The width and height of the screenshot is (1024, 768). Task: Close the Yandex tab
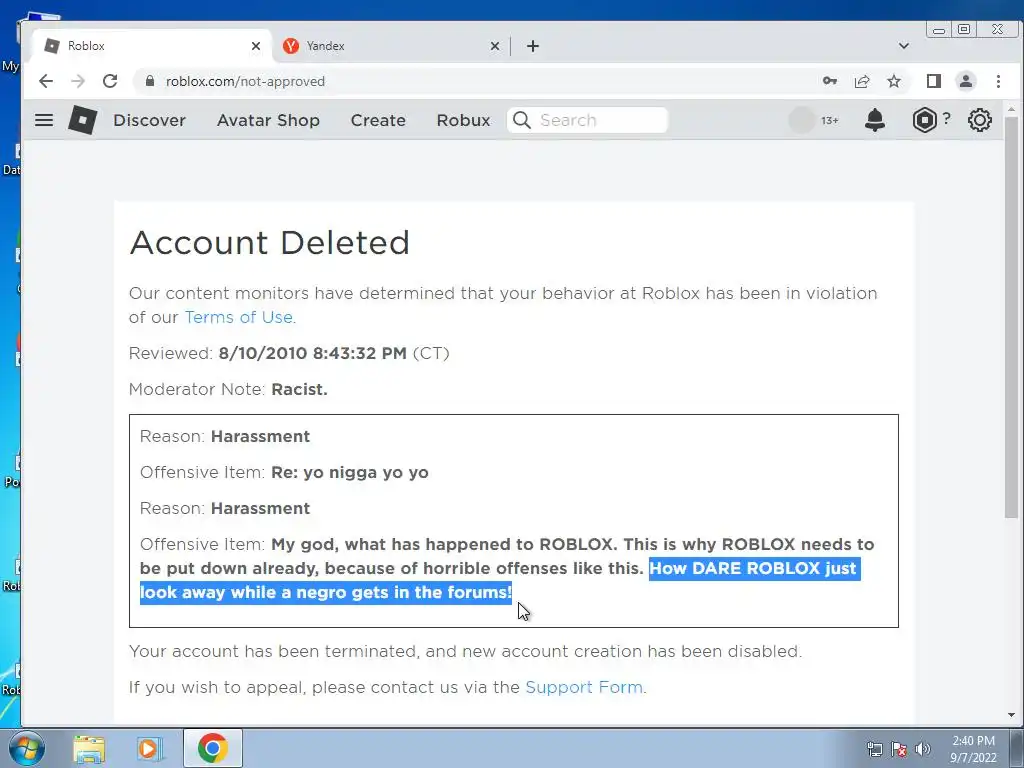tap(495, 46)
